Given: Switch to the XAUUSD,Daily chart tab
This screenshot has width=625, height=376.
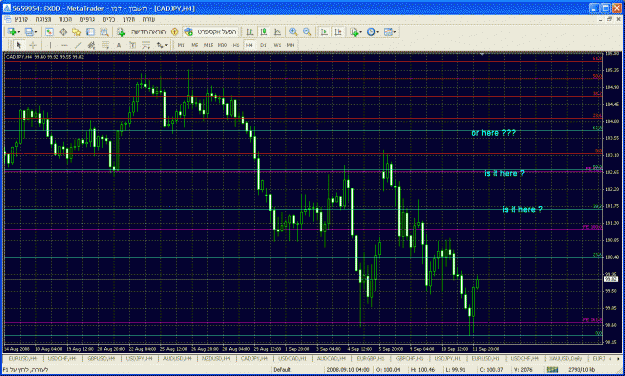Looking at the screenshot, I should coord(565,359).
